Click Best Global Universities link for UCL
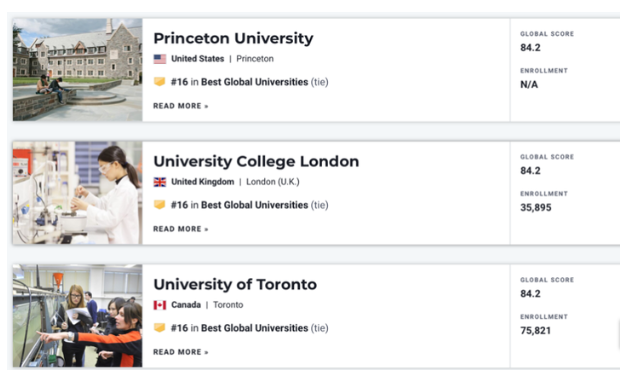Image resolution: width=622 pixels, height=370 pixels. (x=254, y=205)
